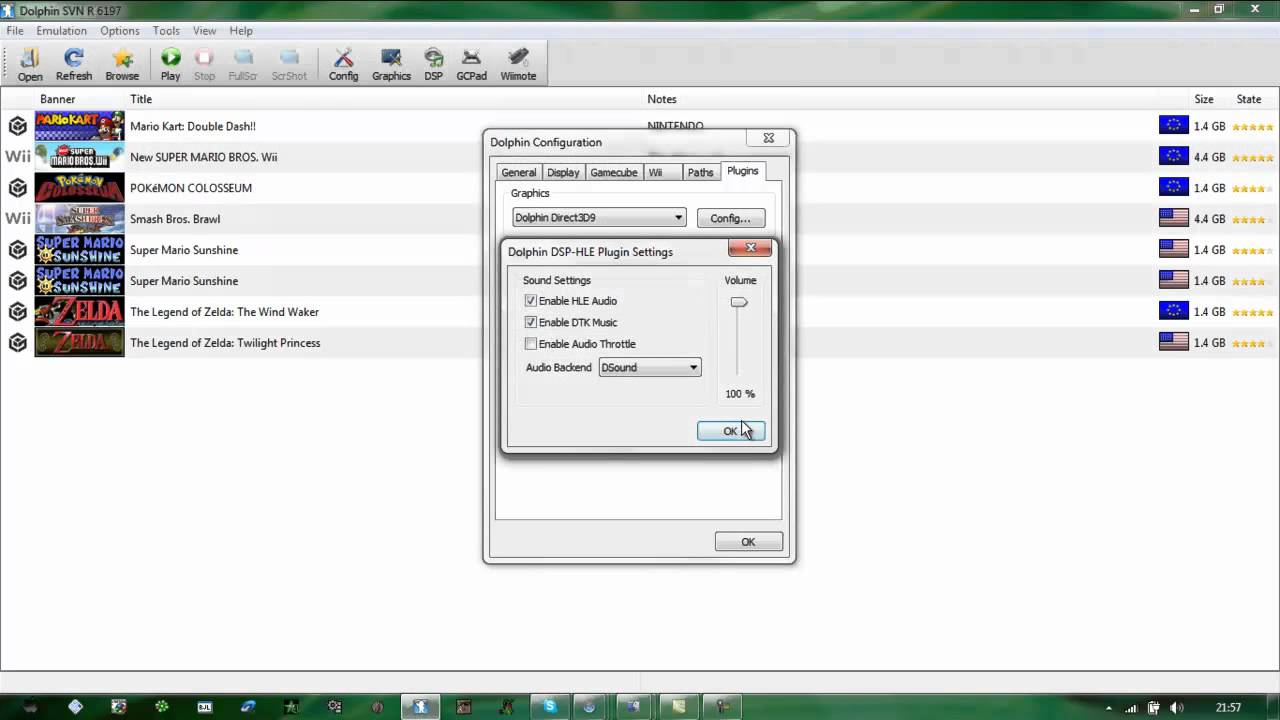The width and height of the screenshot is (1280, 720).
Task: Select the Mario Kart: Double Dash!! banner
Action: pyautogui.click(x=80, y=126)
